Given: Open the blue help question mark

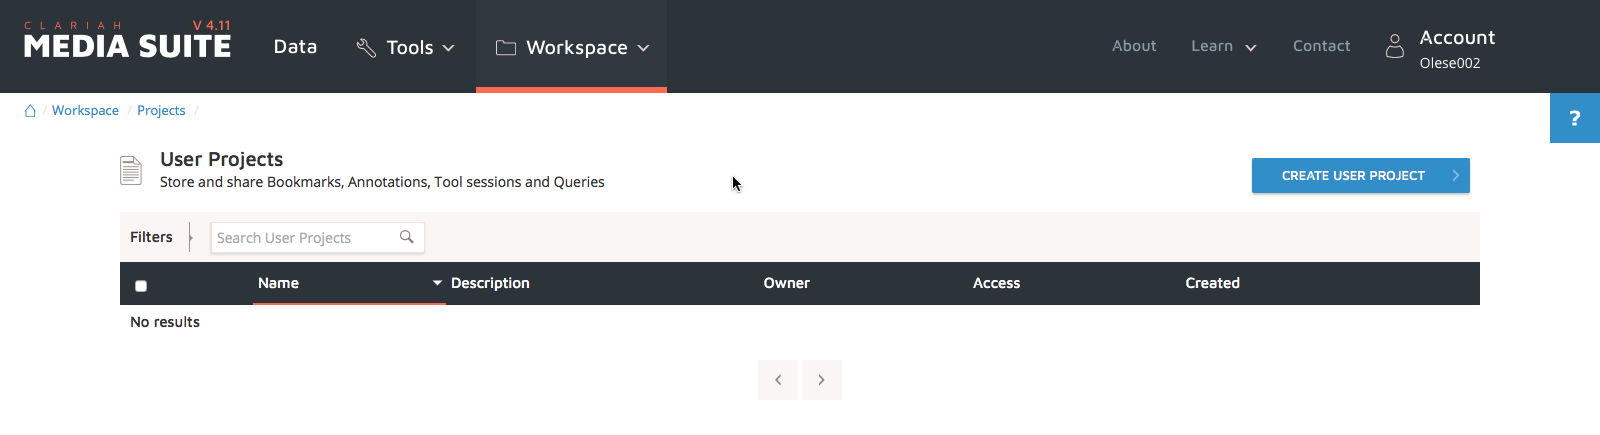Looking at the screenshot, I should 1574,118.
